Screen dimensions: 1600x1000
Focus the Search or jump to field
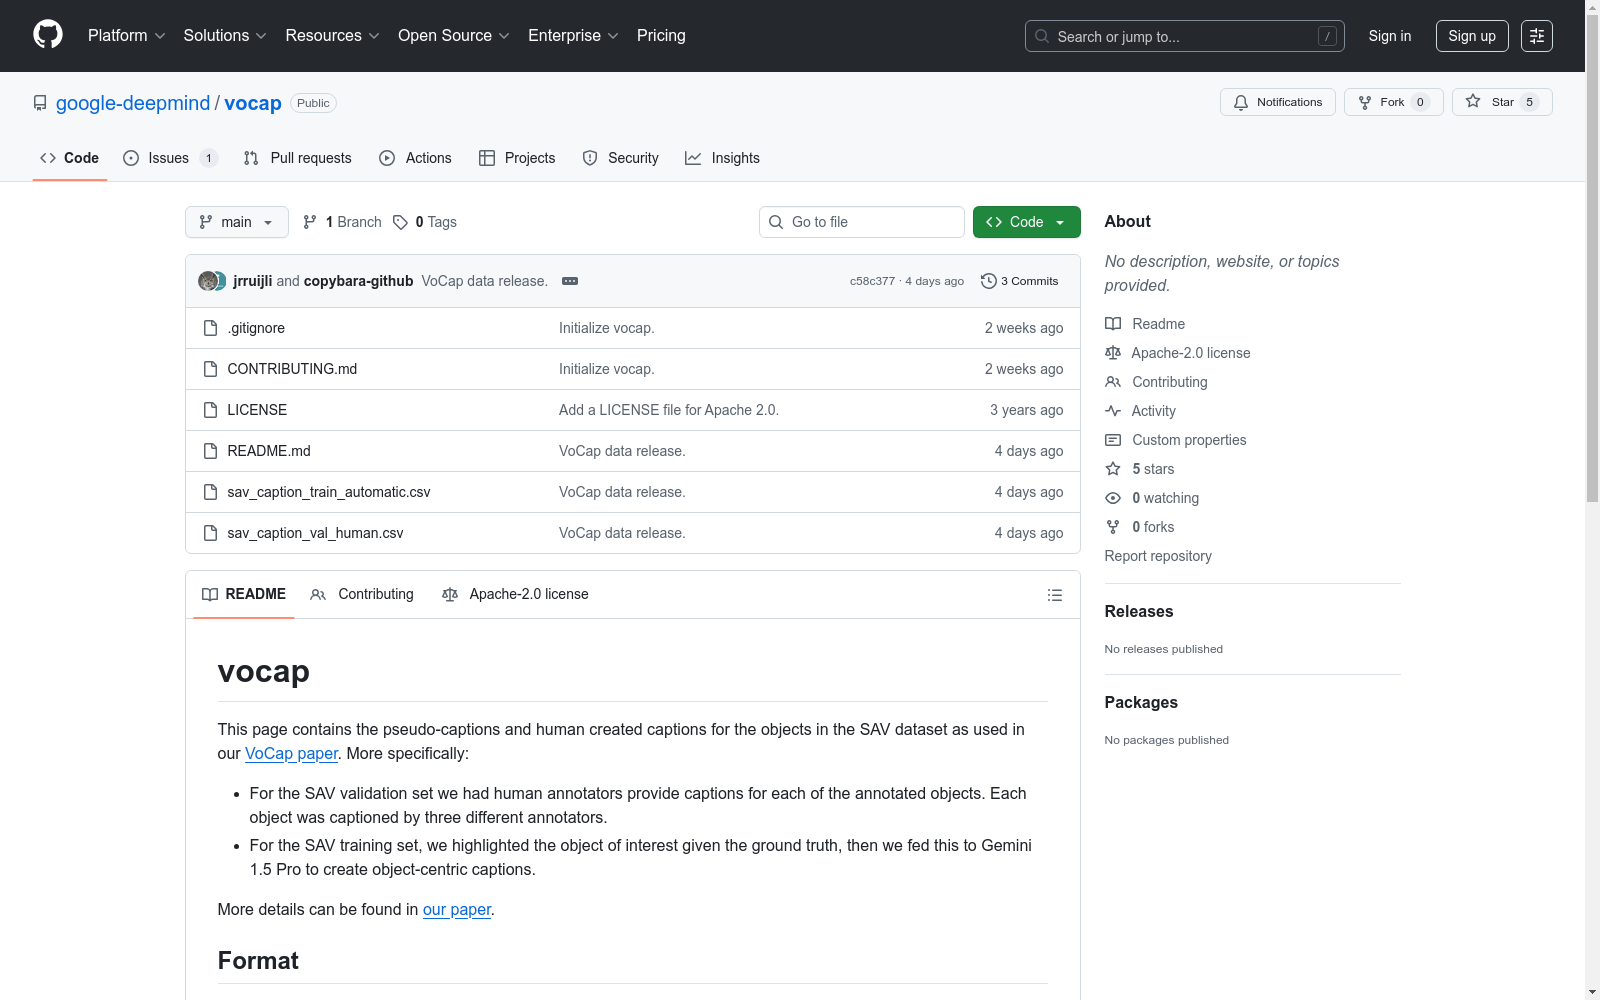(x=1185, y=36)
